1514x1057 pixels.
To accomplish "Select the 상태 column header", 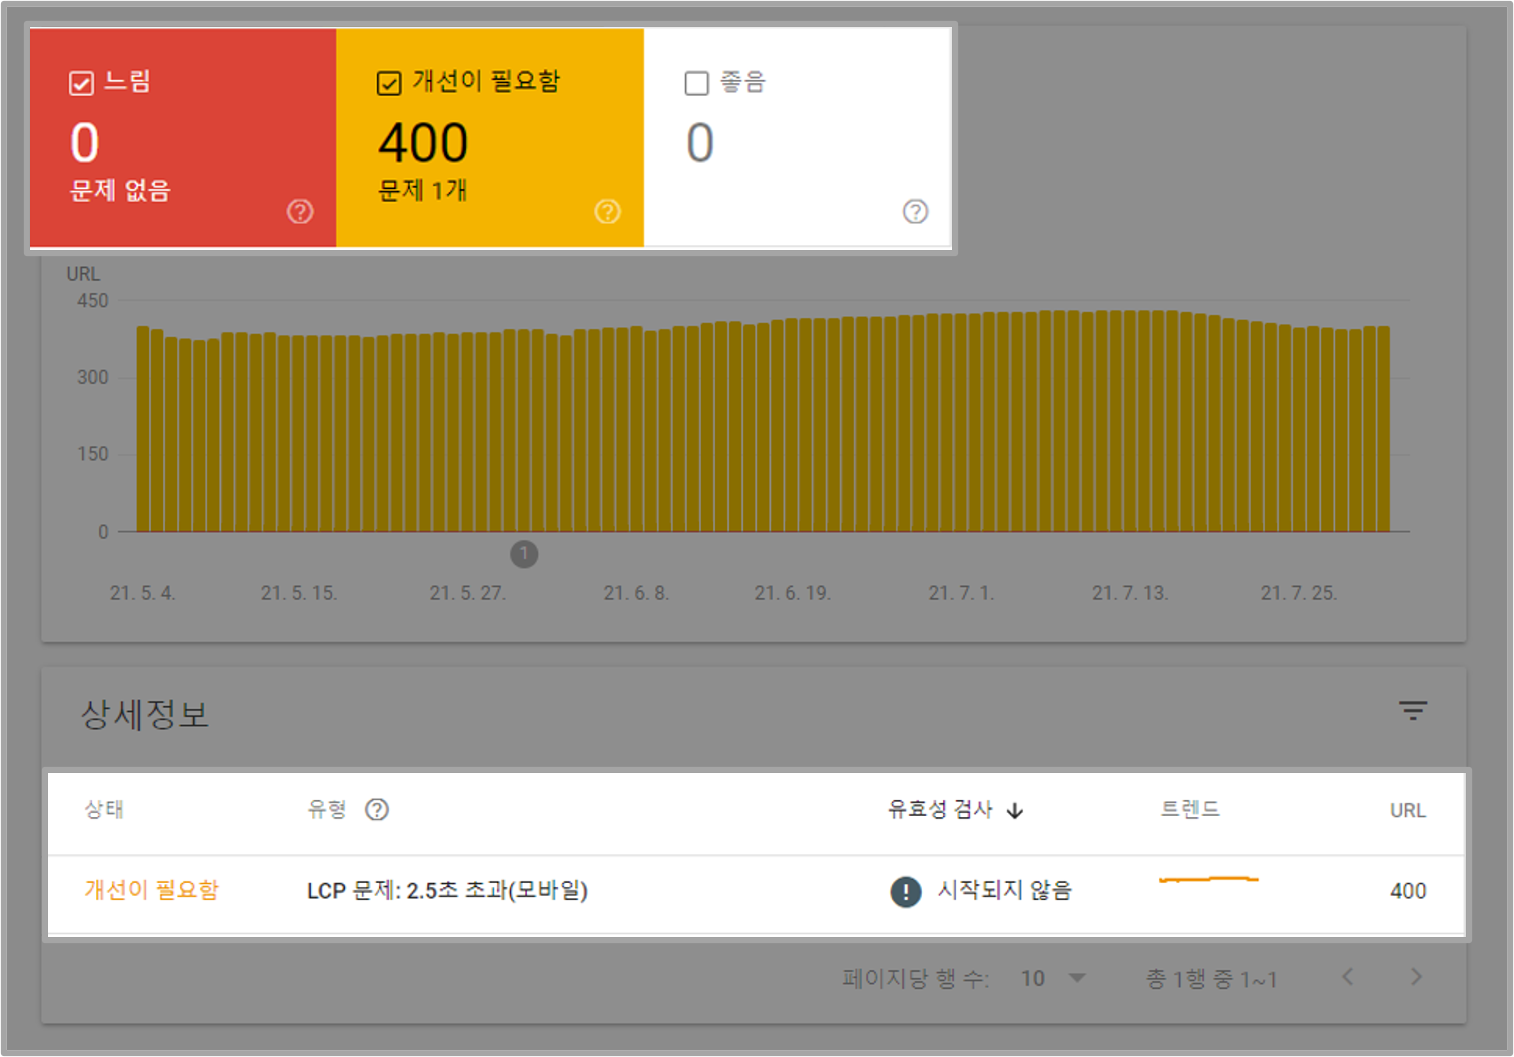I will (105, 809).
